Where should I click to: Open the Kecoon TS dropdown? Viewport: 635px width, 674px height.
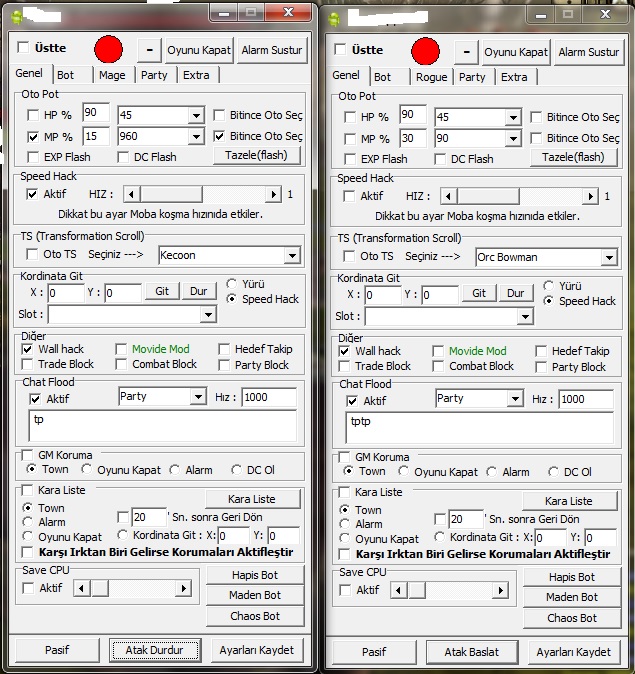click(292, 255)
